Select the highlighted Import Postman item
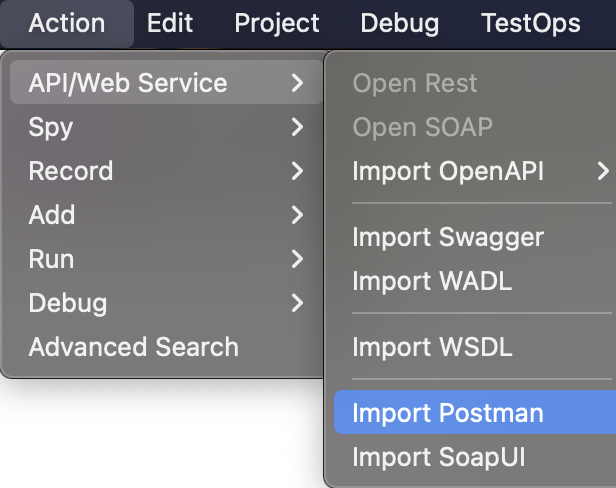The width and height of the screenshot is (616, 488). click(448, 413)
